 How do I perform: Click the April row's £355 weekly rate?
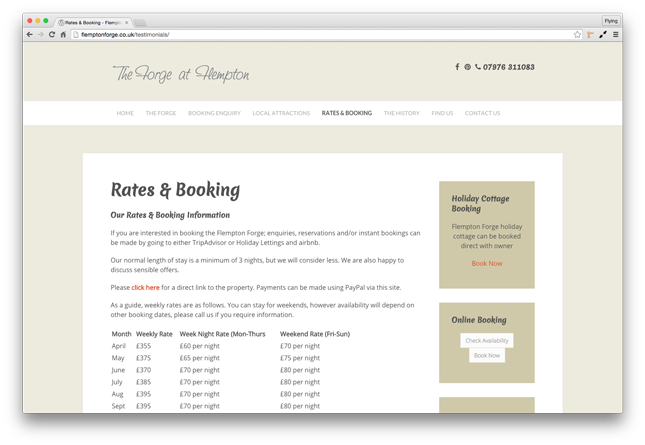(144, 346)
